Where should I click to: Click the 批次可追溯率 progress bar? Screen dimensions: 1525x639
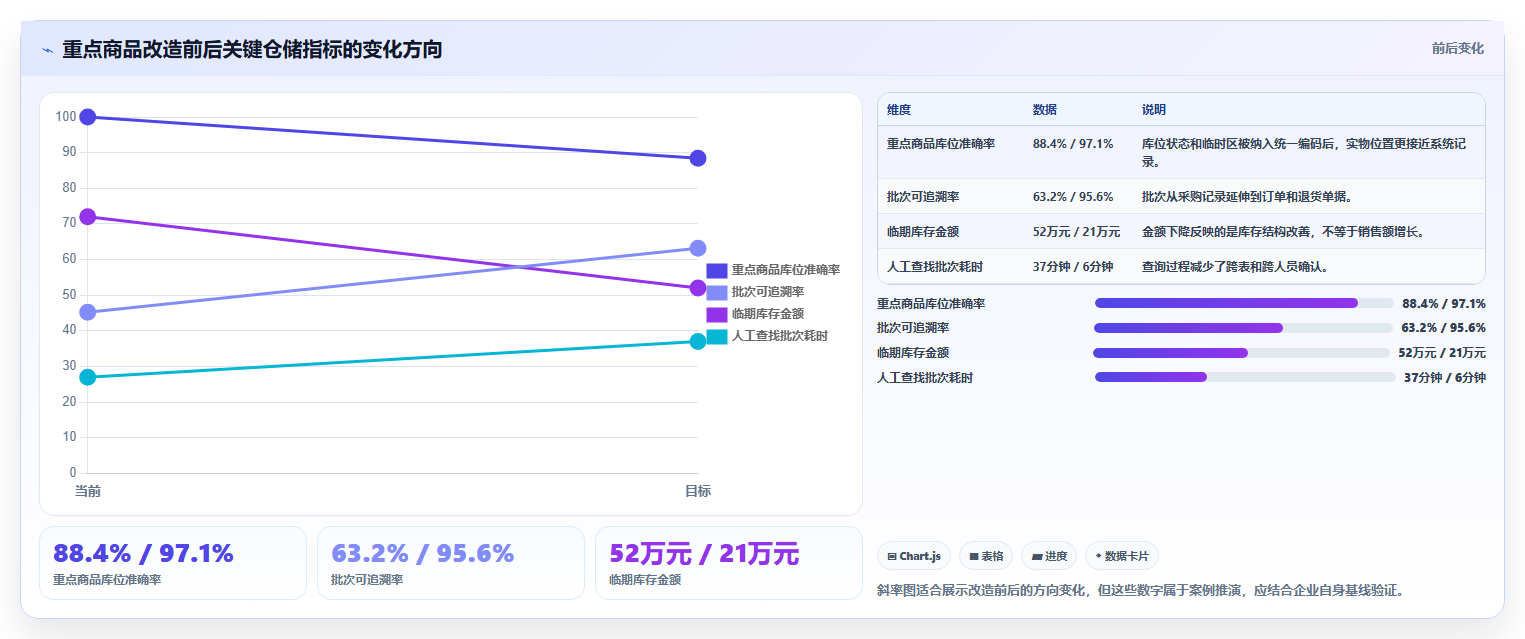(x=1243, y=328)
